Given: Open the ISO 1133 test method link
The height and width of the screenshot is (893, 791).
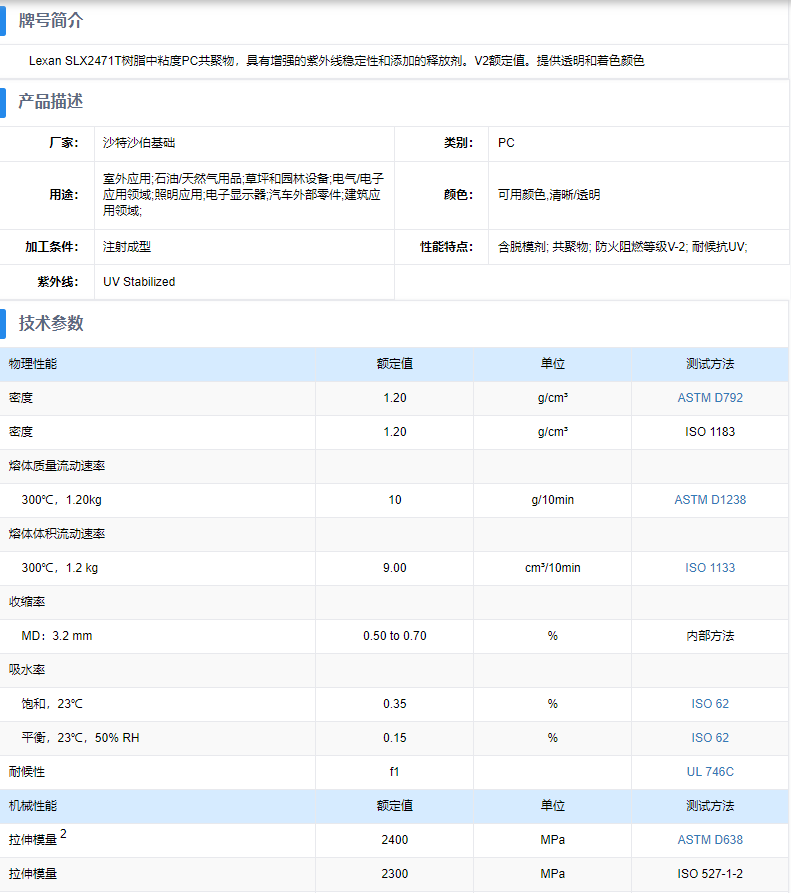Looking at the screenshot, I should point(710,568).
